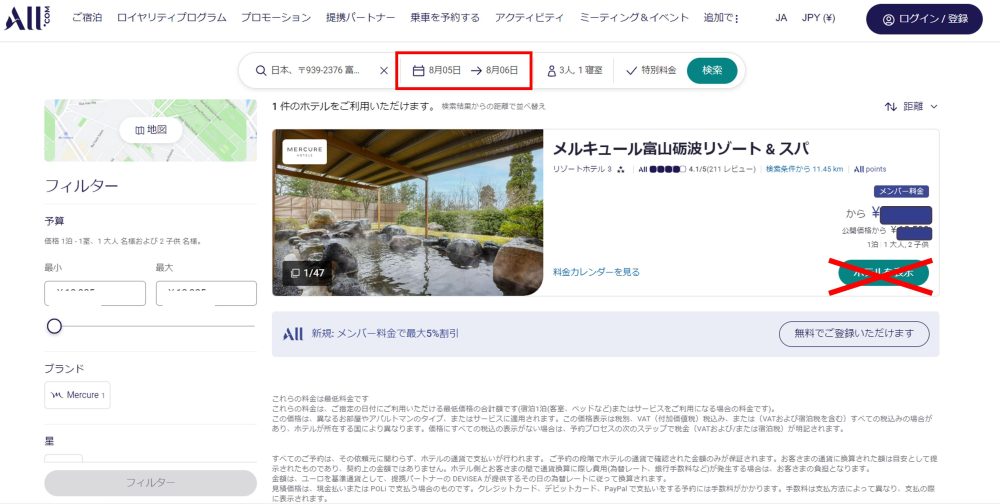This screenshot has width=1000, height=504.
Task: Clear the destination with the X icon
Action: (384, 71)
